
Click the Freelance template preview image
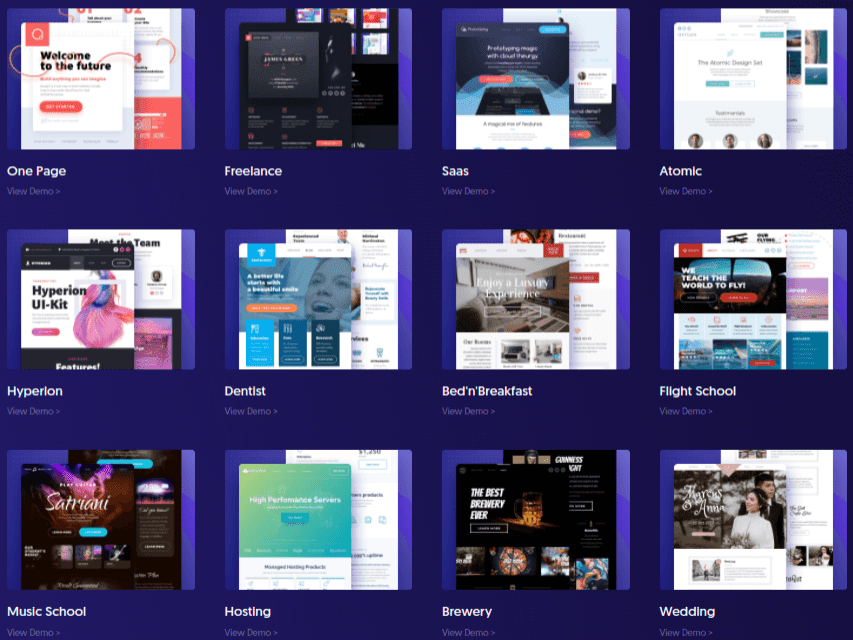(x=318, y=79)
